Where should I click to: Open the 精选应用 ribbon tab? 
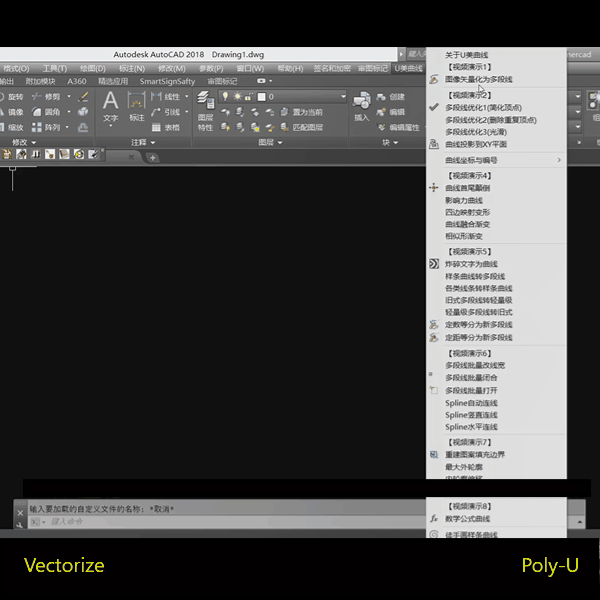click(x=113, y=81)
